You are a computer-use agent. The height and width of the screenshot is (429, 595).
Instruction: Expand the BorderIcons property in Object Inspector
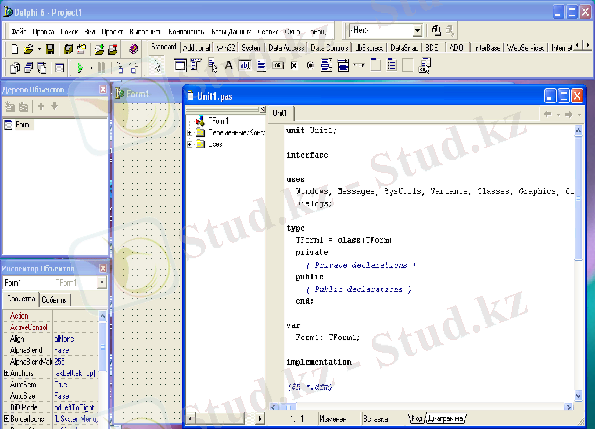coord(6,419)
